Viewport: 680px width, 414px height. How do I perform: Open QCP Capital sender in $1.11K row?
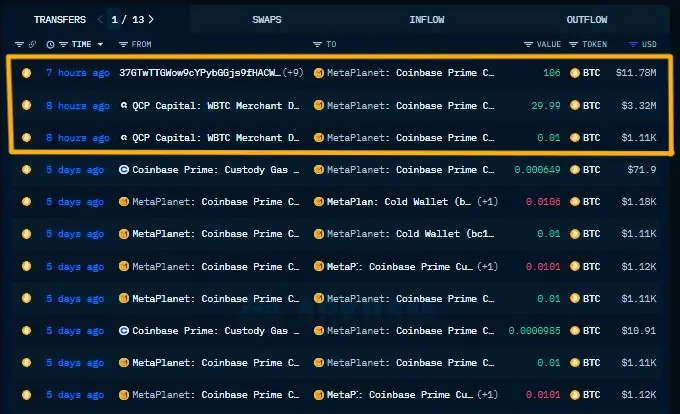tap(216, 138)
